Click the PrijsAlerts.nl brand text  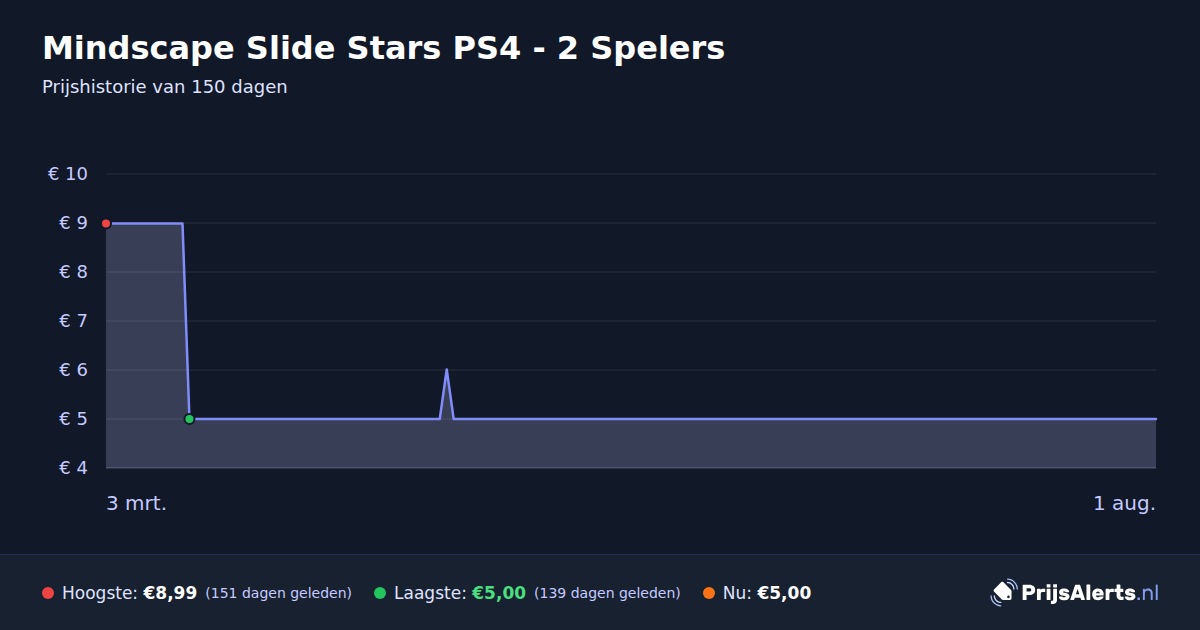coord(1090,592)
